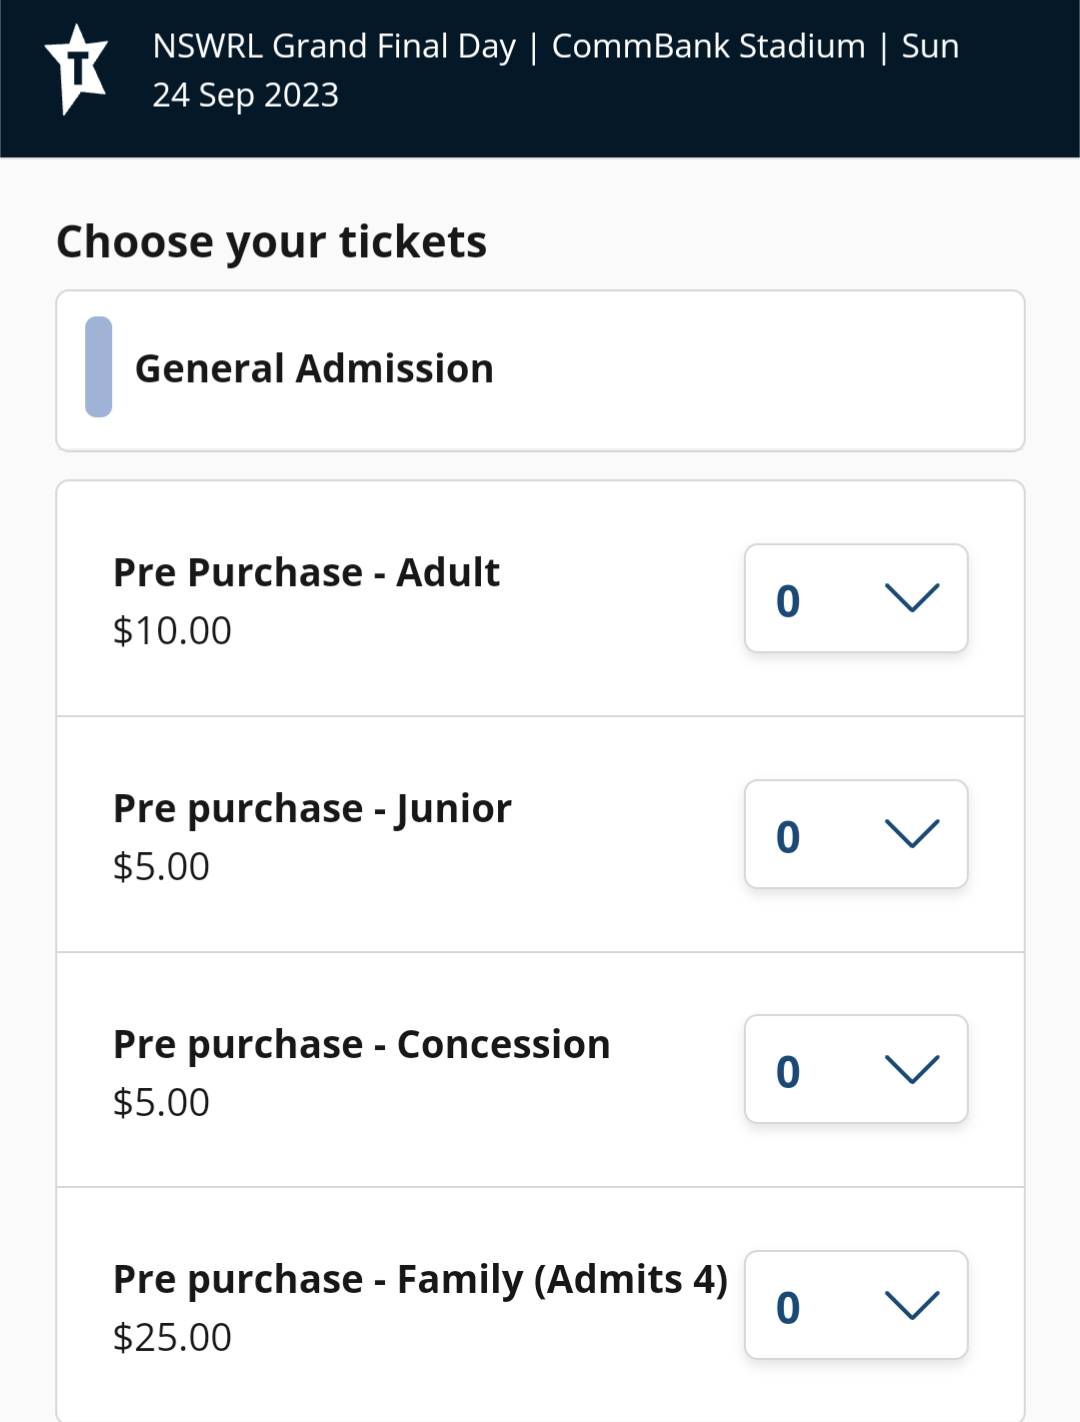Open the Pre purchase Junior quantity dropdown
The width and height of the screenshot is (1080, 1422).
856,834
